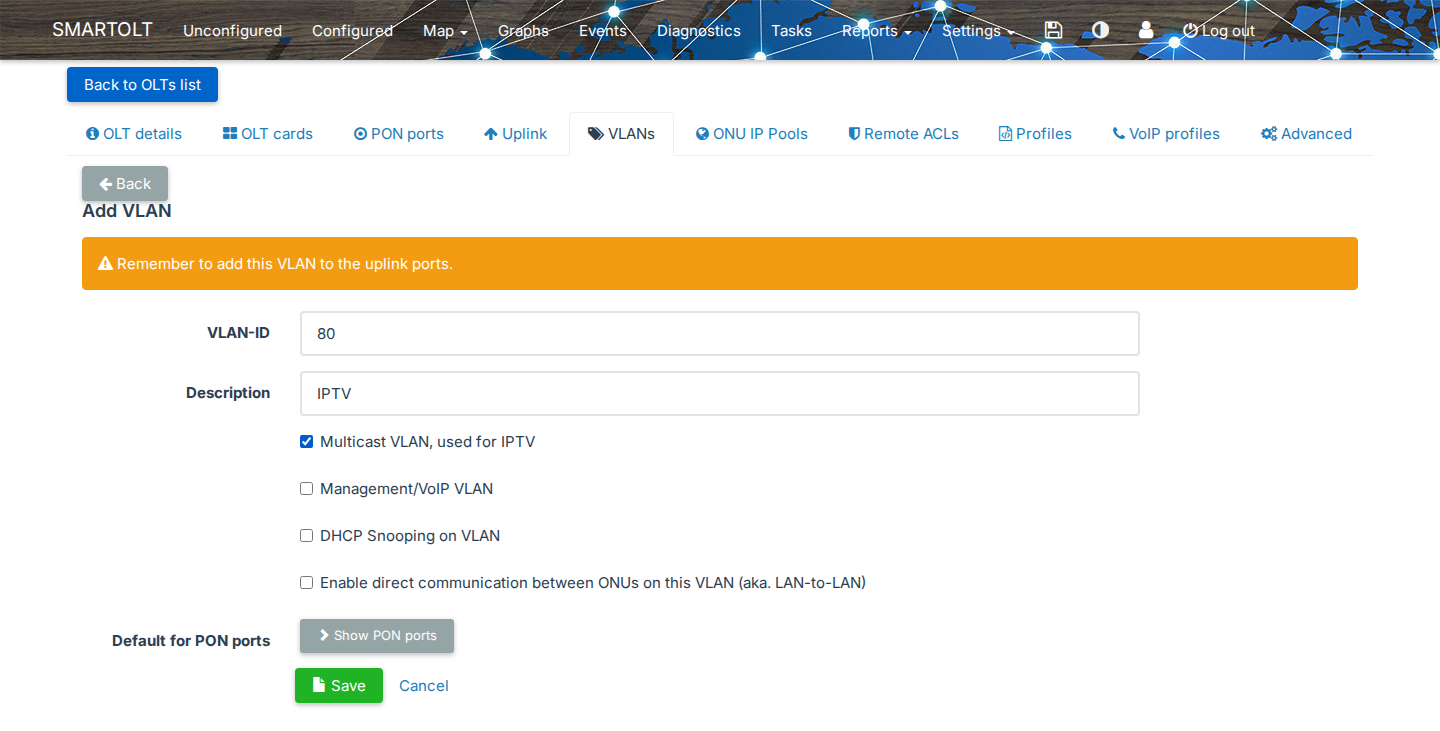The height and width of the screenshot is (731, 1440).
Task: Click the gray Back button
Action: tap(125, 184)
